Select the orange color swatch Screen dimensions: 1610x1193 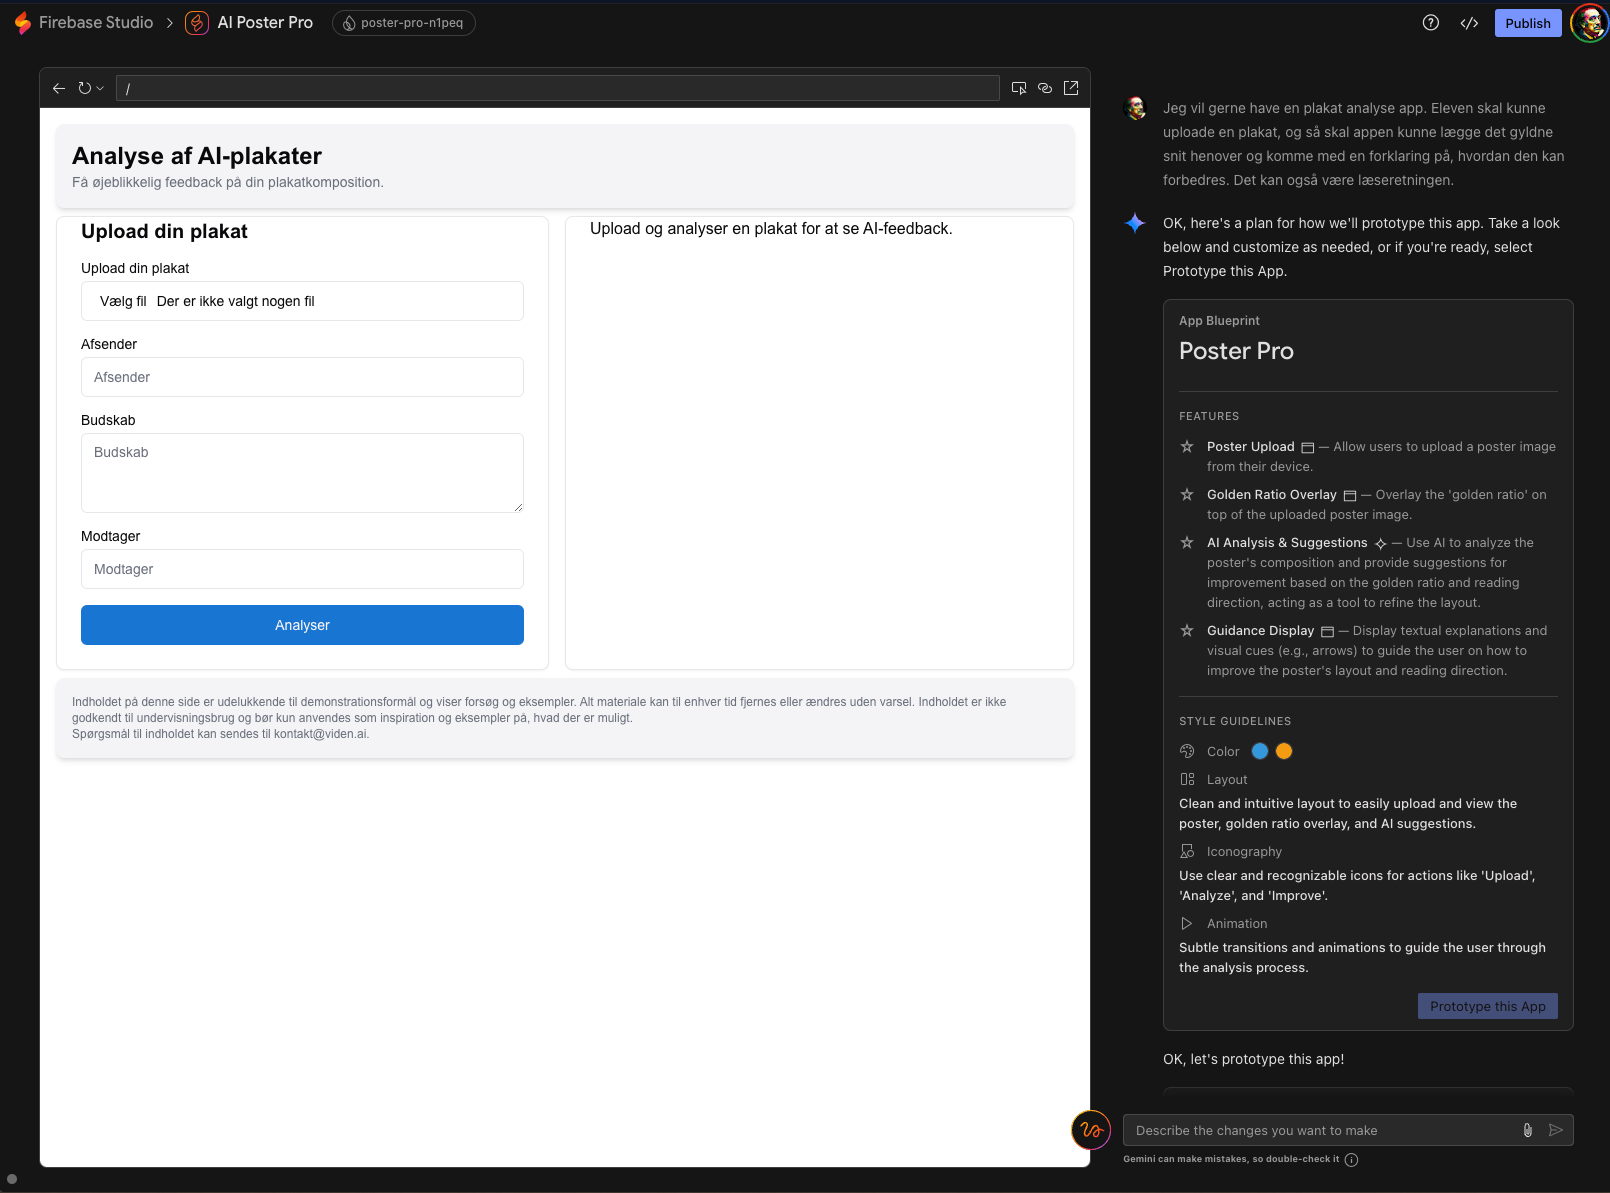coord(1284,751)
